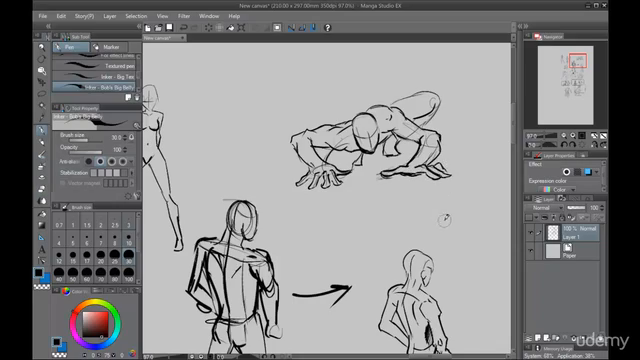Screen dimensions: 640x360
Task: Switch to the Pen sub tool tab
Action: [x=71, y=47]
